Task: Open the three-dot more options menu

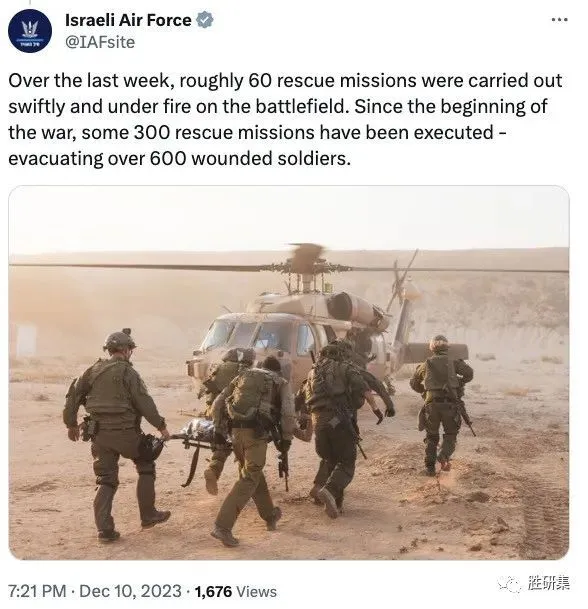Action: 560,19
